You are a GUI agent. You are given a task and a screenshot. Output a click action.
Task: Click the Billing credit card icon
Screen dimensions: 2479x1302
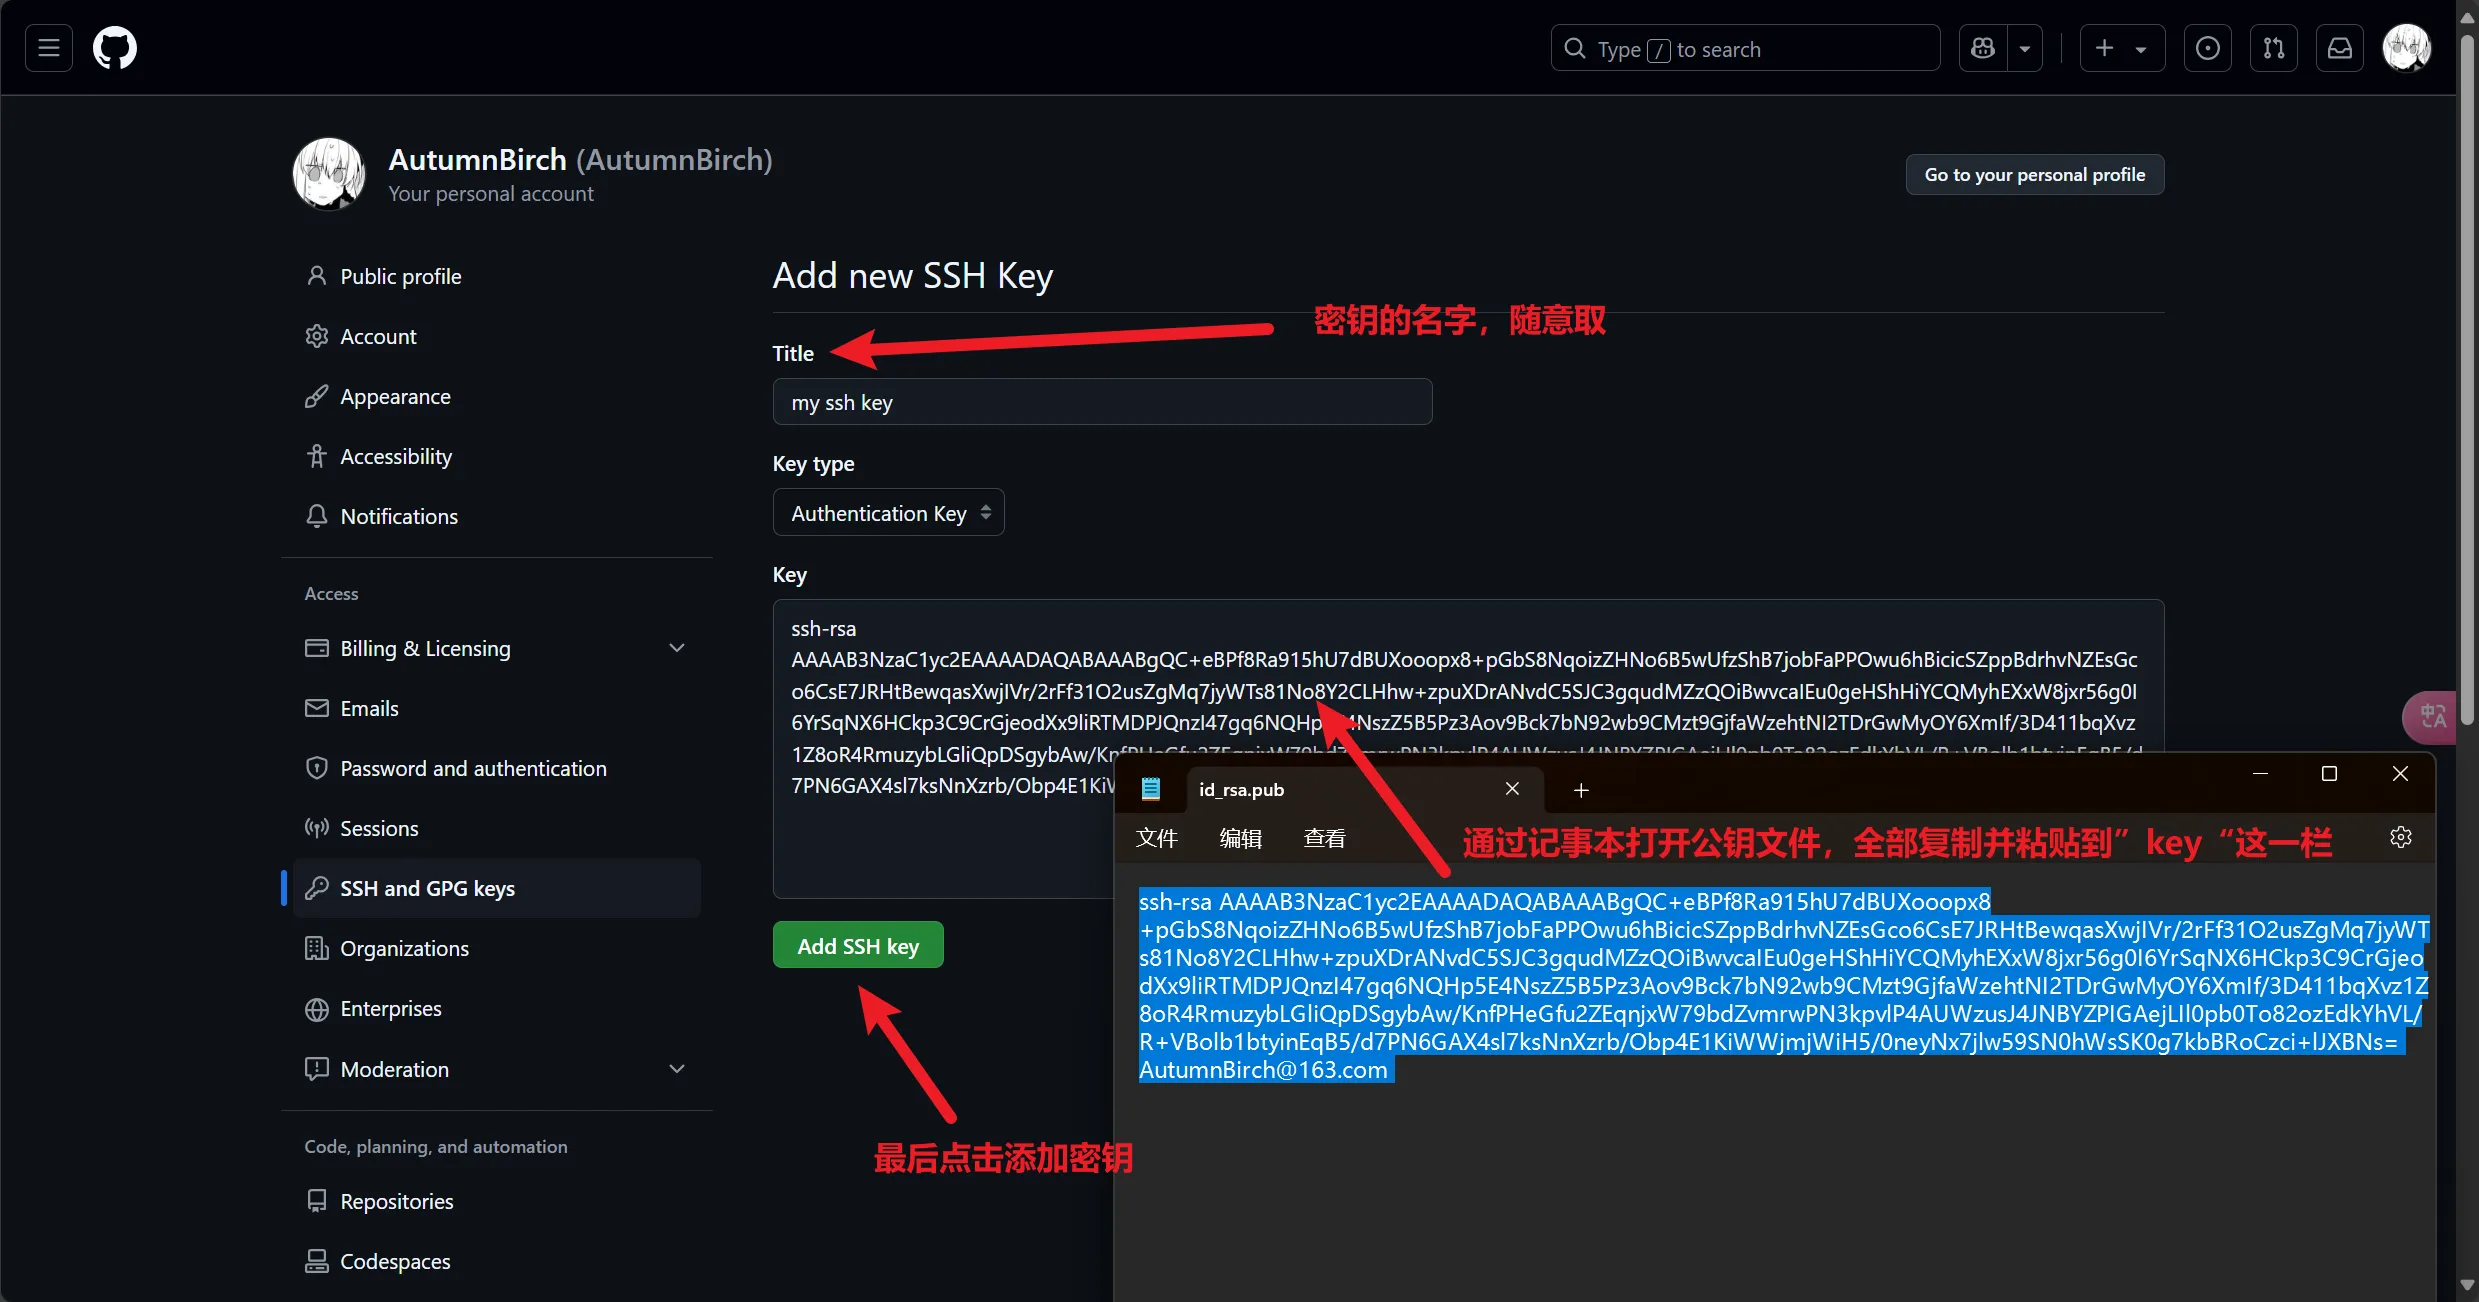coord(316,648)
